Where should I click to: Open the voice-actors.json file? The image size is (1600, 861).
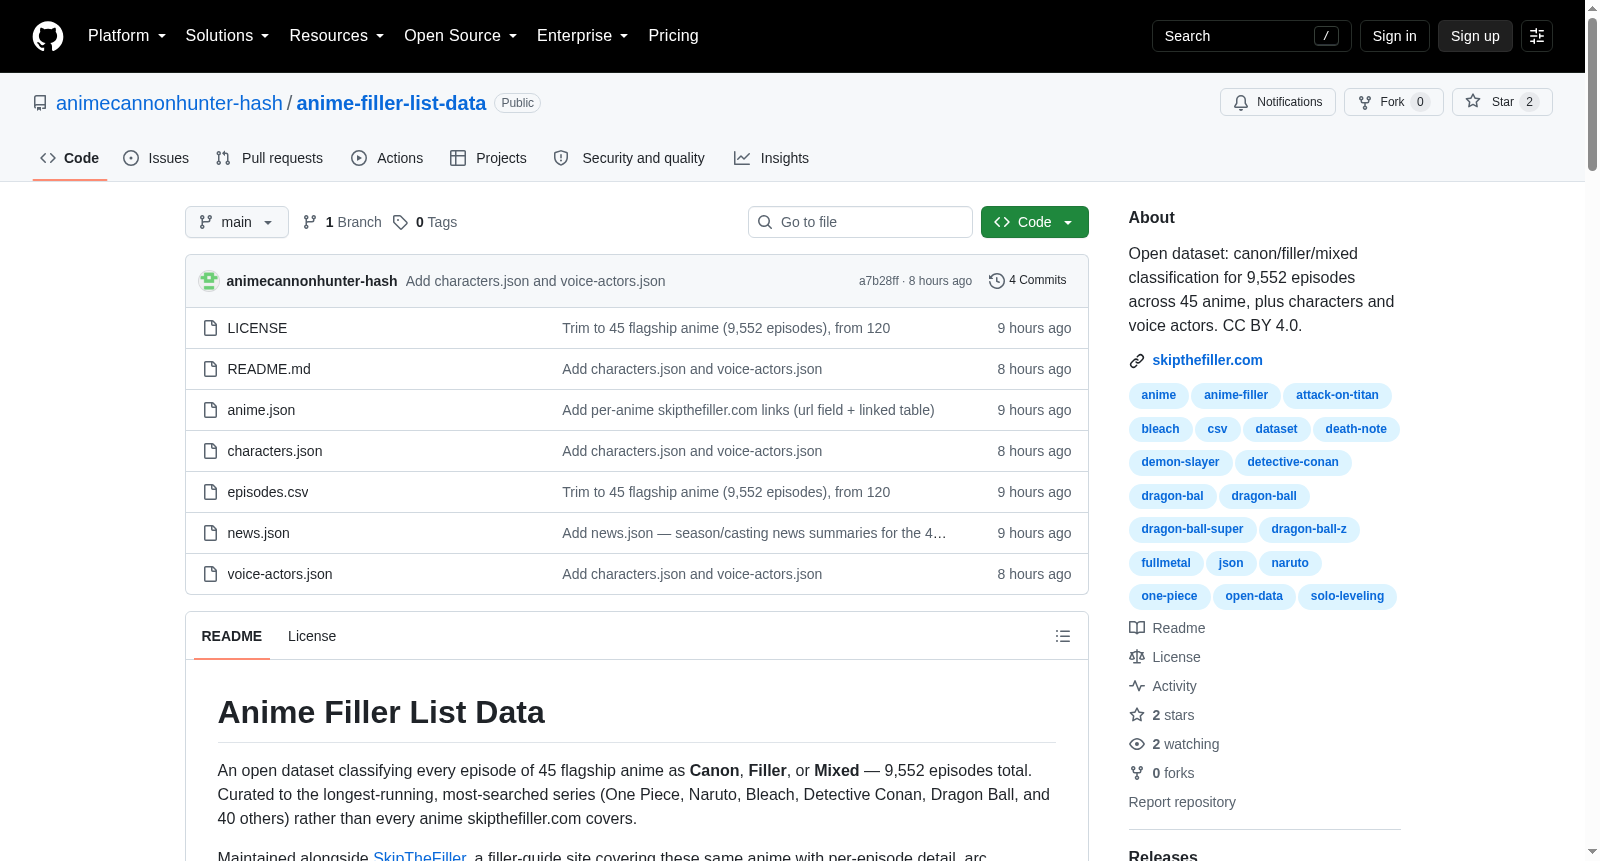pyautogui.click(x=280, y=574)
